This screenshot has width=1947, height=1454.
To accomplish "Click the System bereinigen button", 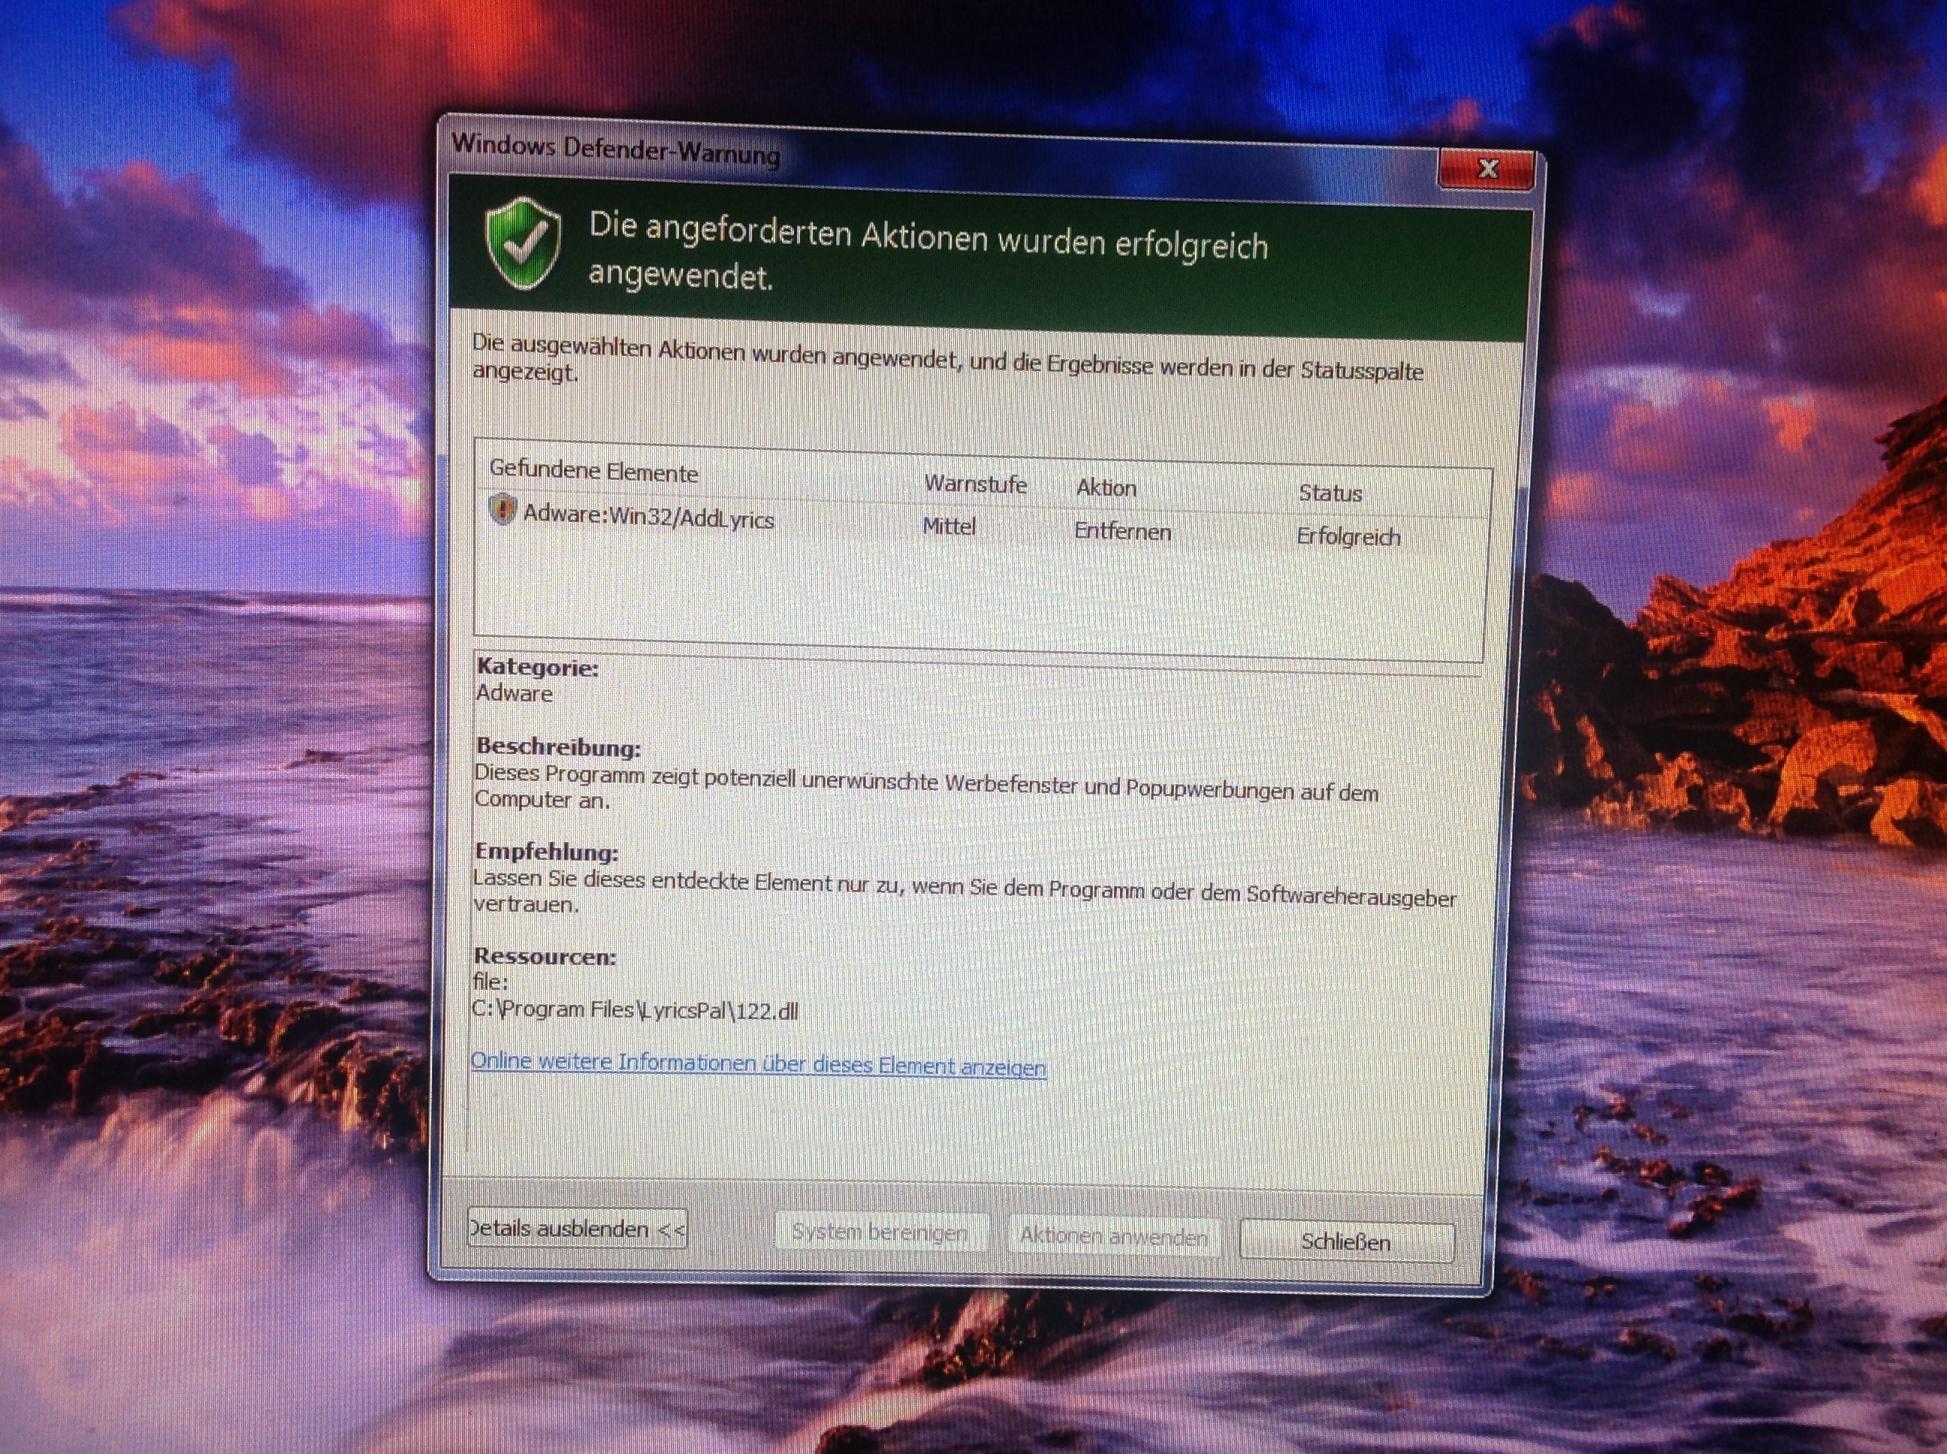I will pyautogui.click(x=879, y=1232).
